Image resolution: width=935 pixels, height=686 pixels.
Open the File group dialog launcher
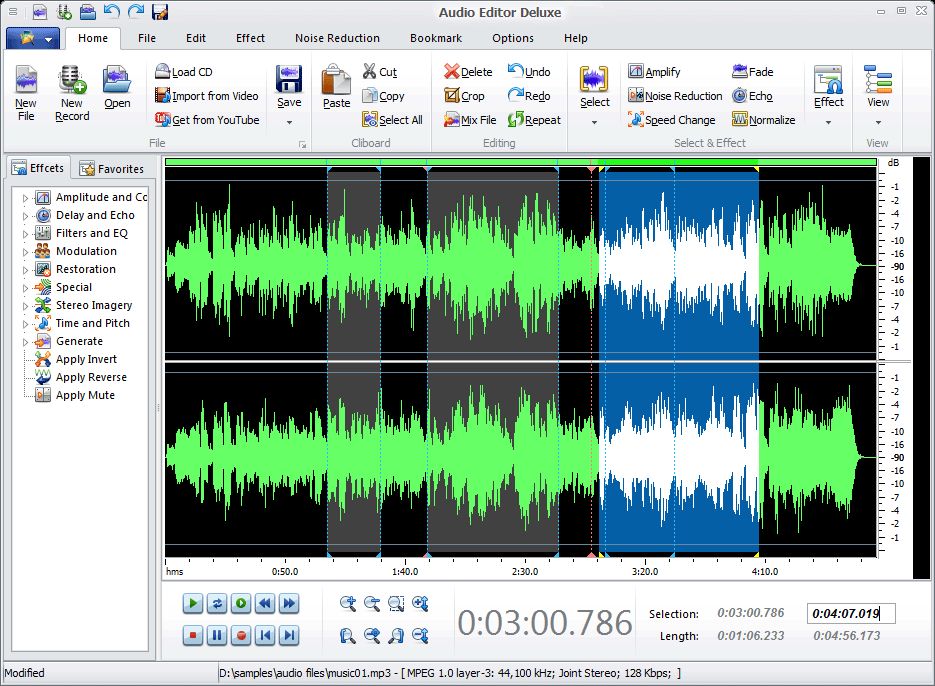(x=302, y=144)
